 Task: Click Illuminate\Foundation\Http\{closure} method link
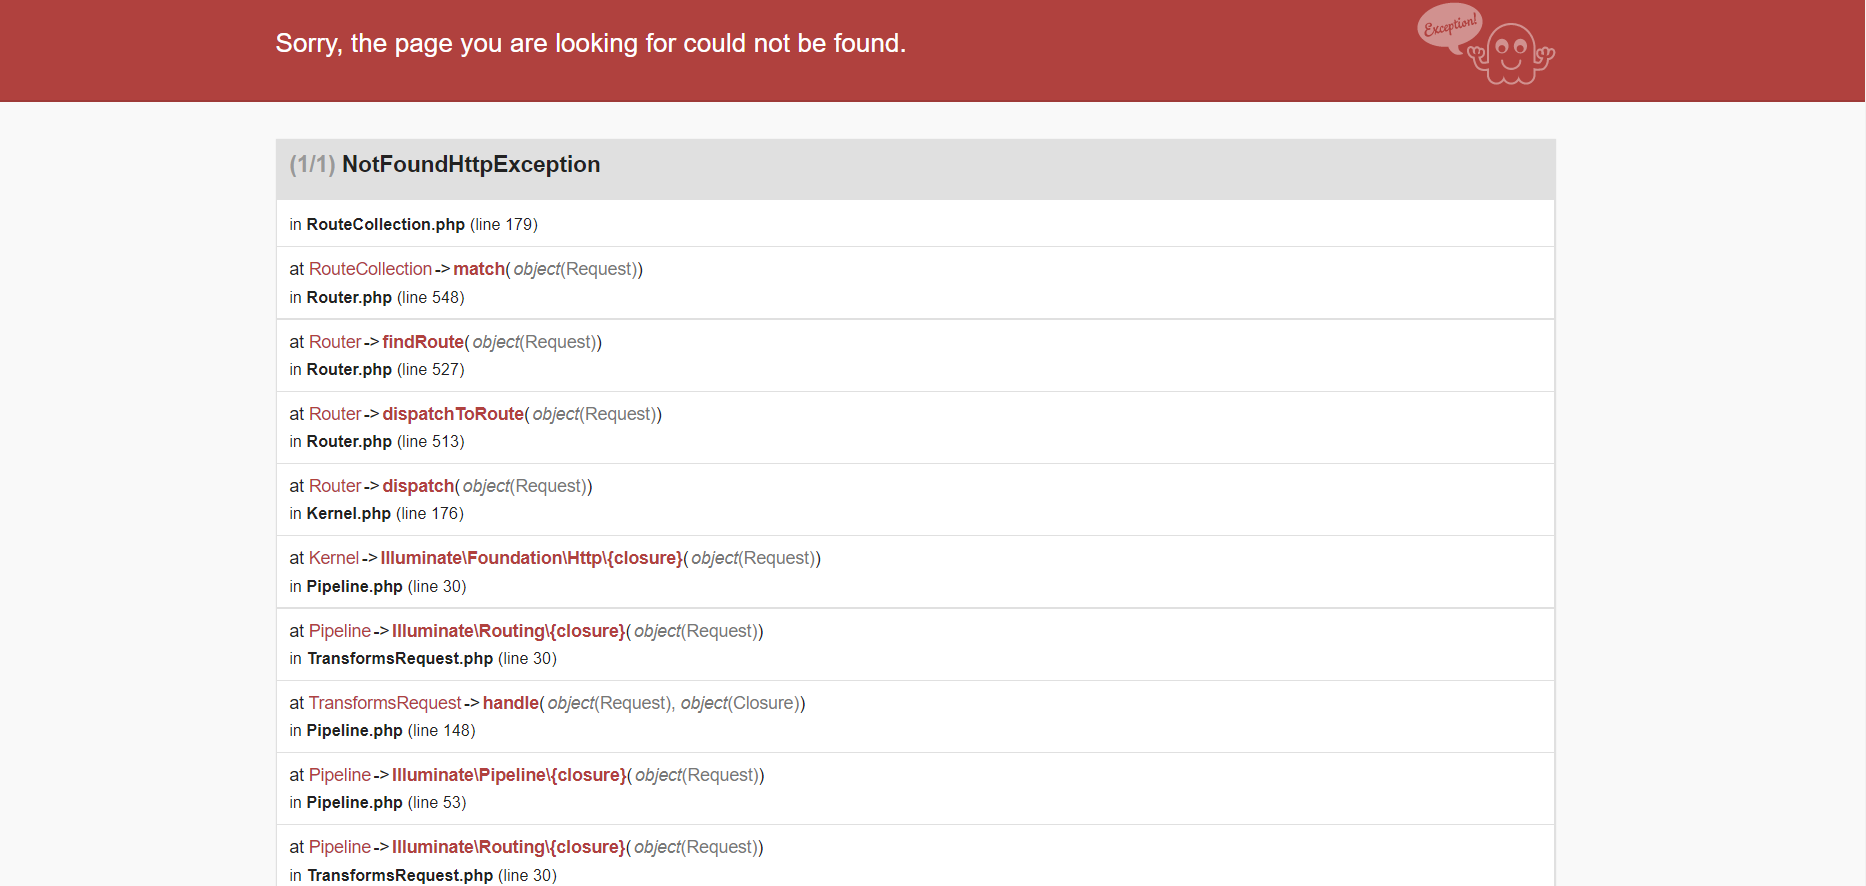(x=531, y=558)
